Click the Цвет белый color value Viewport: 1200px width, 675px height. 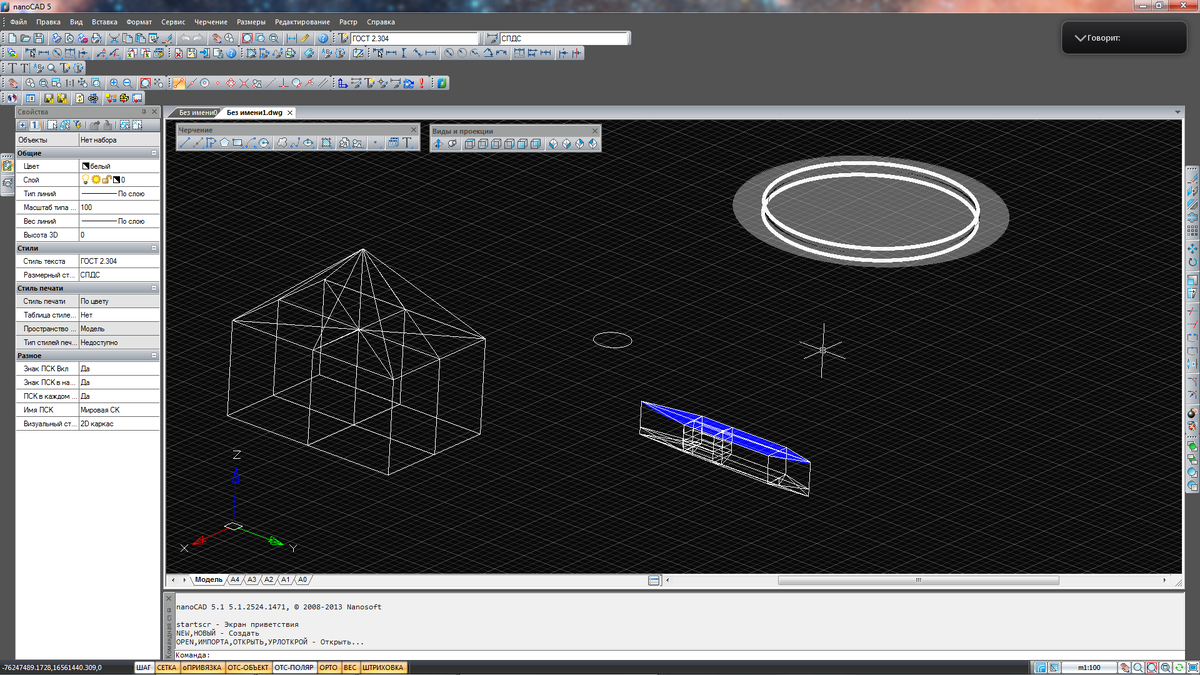pyautogui.click(x=118, y=166)
